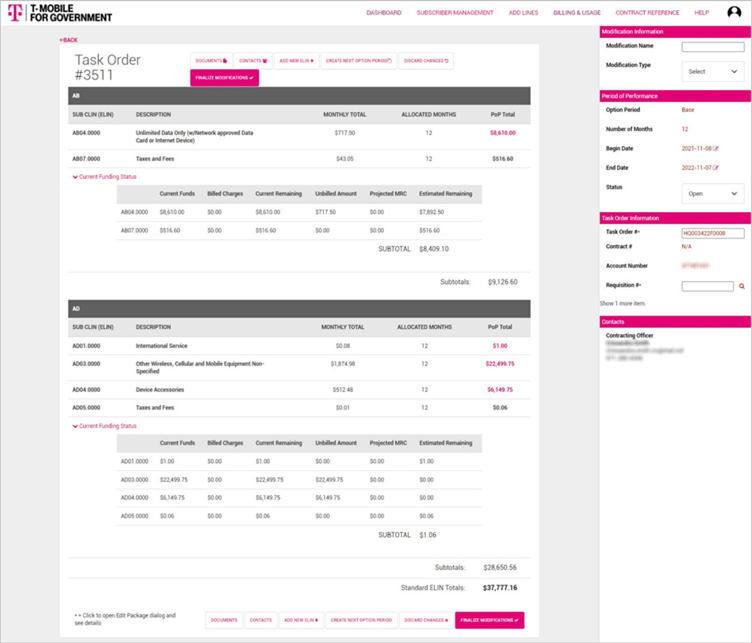This screenshot has width=752, height=643.
Task: Change the Status dropdown set to Open
Action: [713, 194]
